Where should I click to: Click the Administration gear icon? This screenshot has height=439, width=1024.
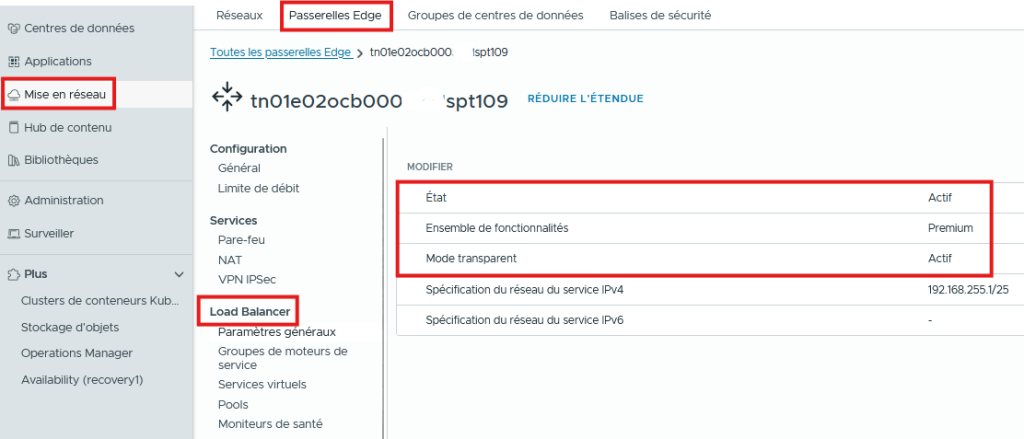(x=13, y=200)
